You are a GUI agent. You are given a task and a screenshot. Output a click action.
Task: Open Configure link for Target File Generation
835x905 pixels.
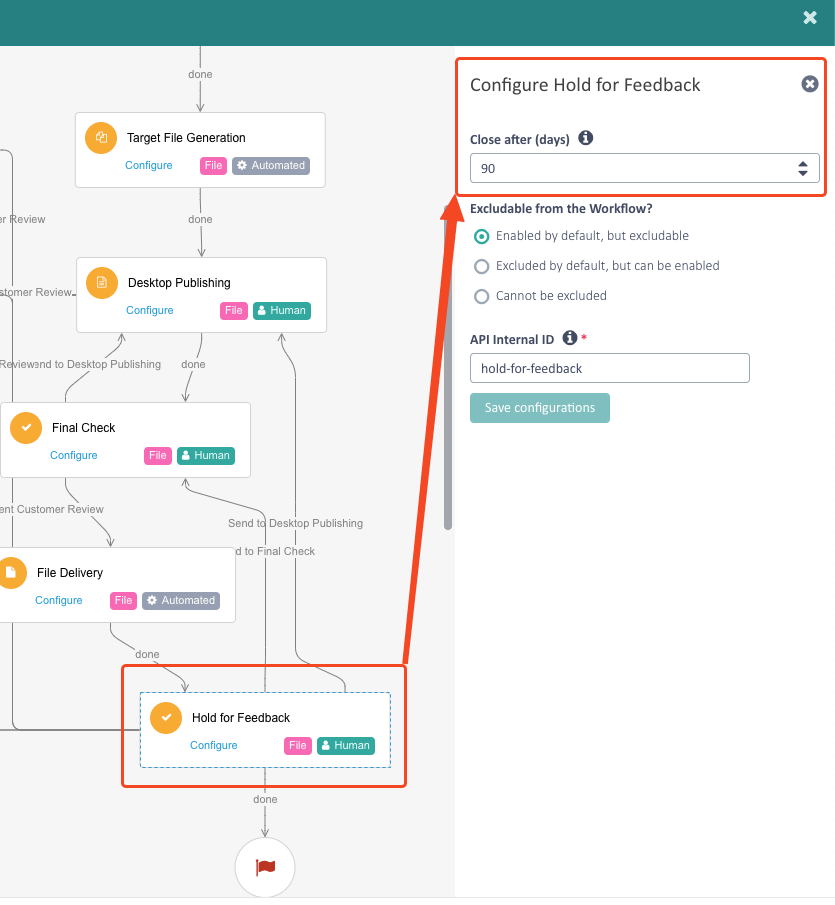(x=149, y=165)
